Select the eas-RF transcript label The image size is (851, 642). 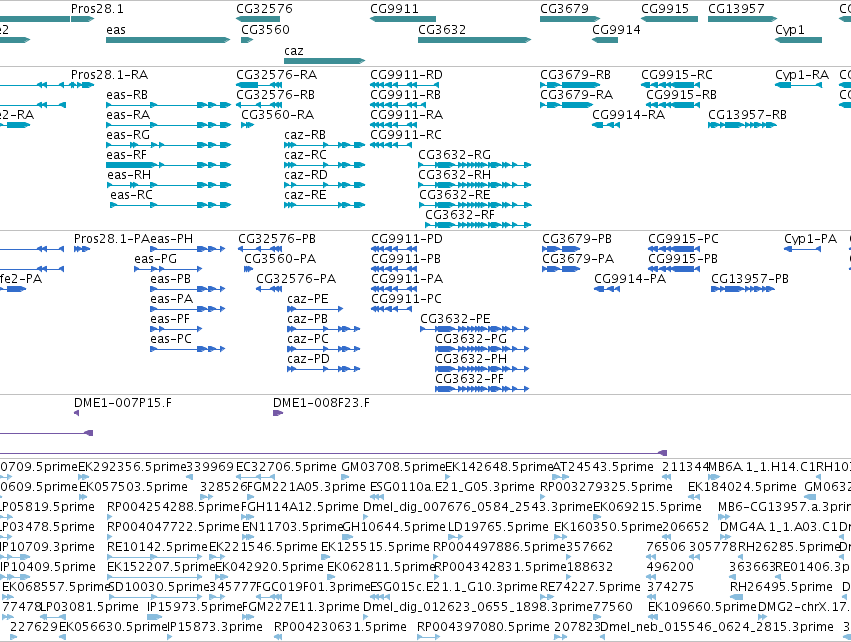point(126,155)
